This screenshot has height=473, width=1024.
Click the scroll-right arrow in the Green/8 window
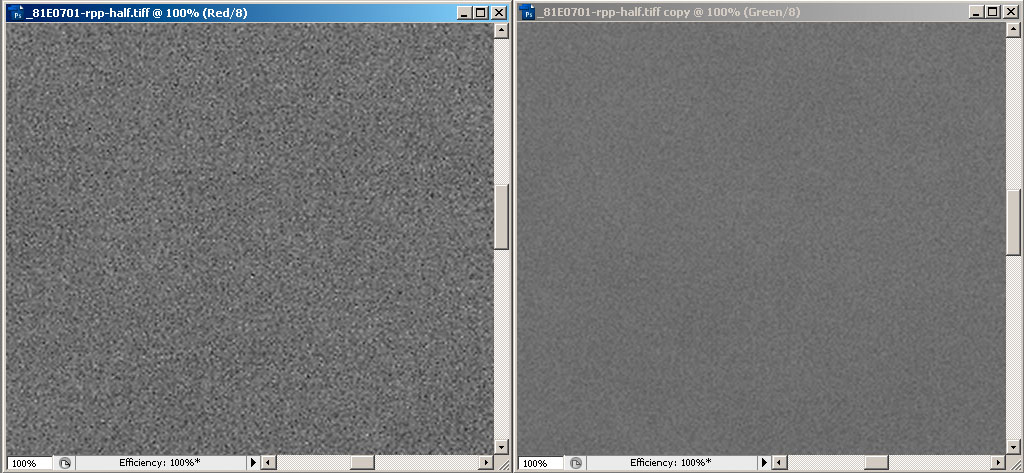click(999, 463)
